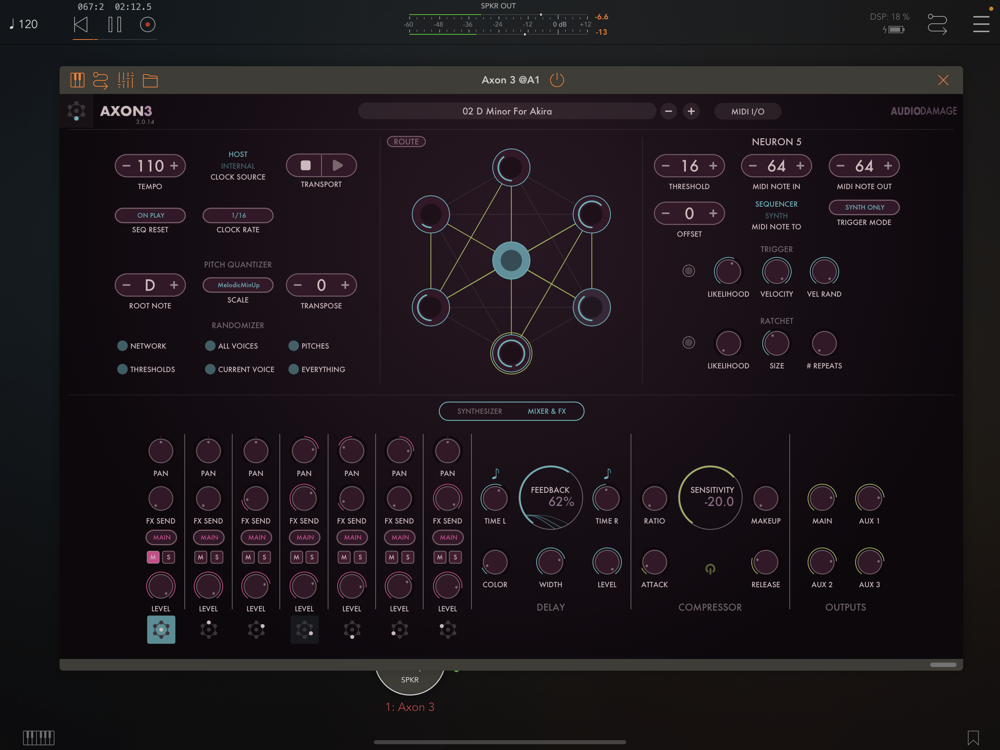
Task: Open preset selector 02 D Minor For Akira
Action: pyautogui.click(x=507, y=111)
